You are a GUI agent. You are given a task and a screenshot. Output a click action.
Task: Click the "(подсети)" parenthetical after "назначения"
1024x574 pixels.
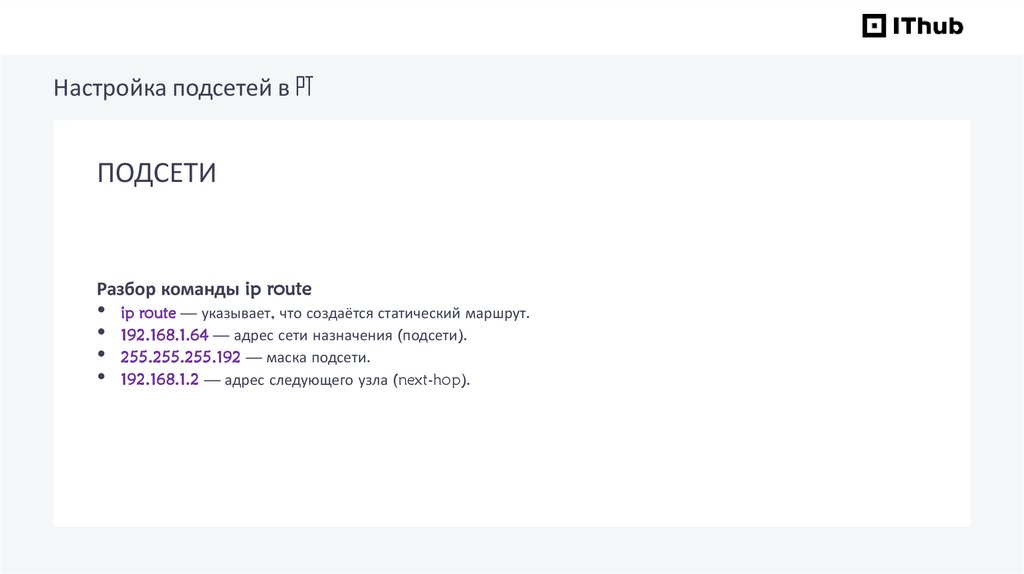[430, 336]
